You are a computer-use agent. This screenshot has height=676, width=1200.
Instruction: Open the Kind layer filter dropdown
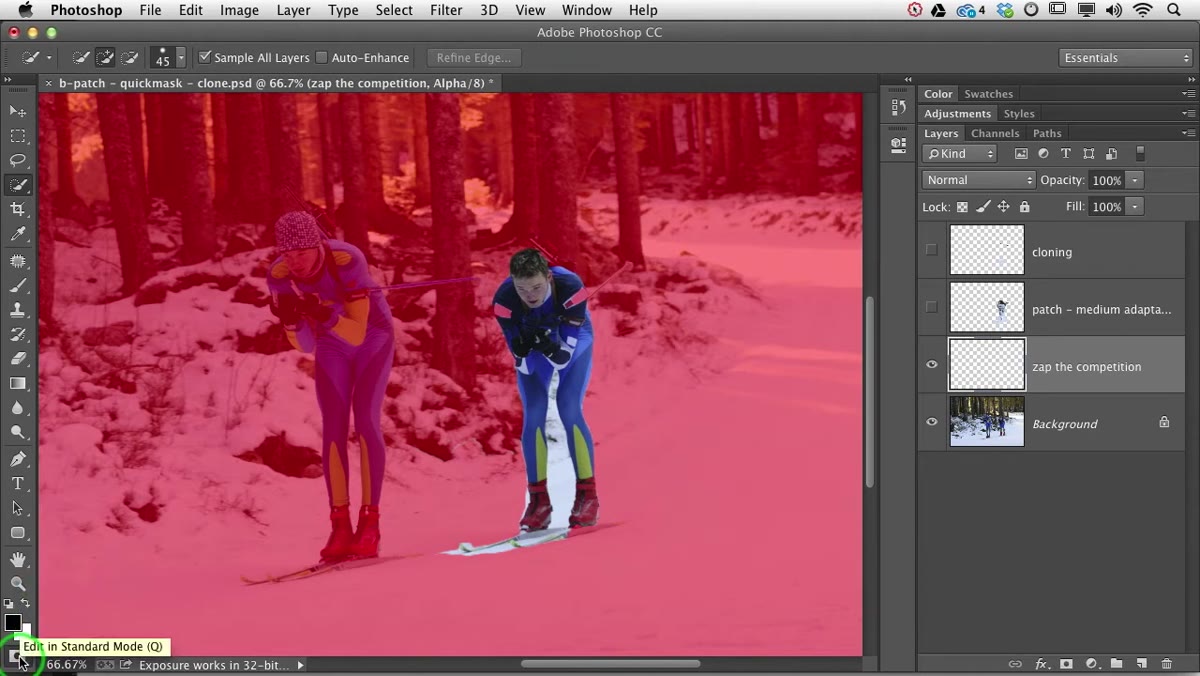click(960, 154)
